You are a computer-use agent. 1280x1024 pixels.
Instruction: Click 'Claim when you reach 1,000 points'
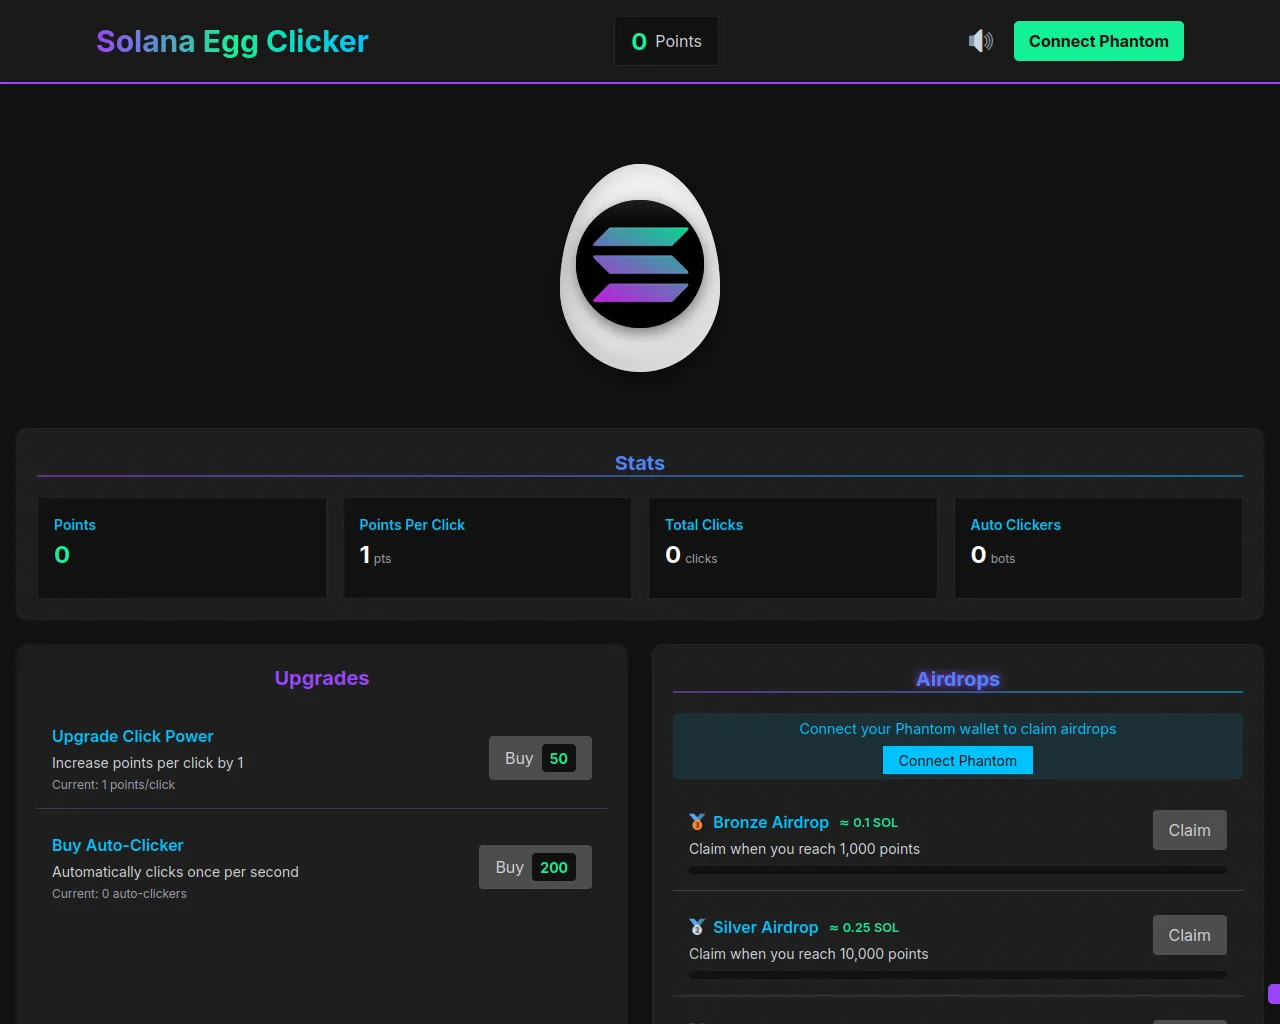coord(804,849)
